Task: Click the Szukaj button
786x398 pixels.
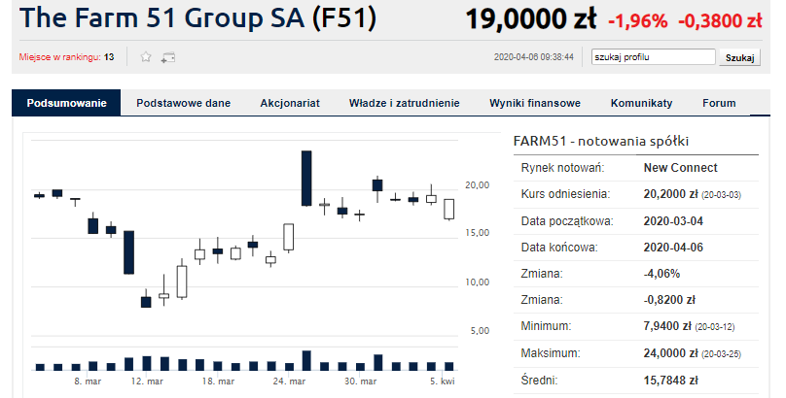Action: coord(740,58)
